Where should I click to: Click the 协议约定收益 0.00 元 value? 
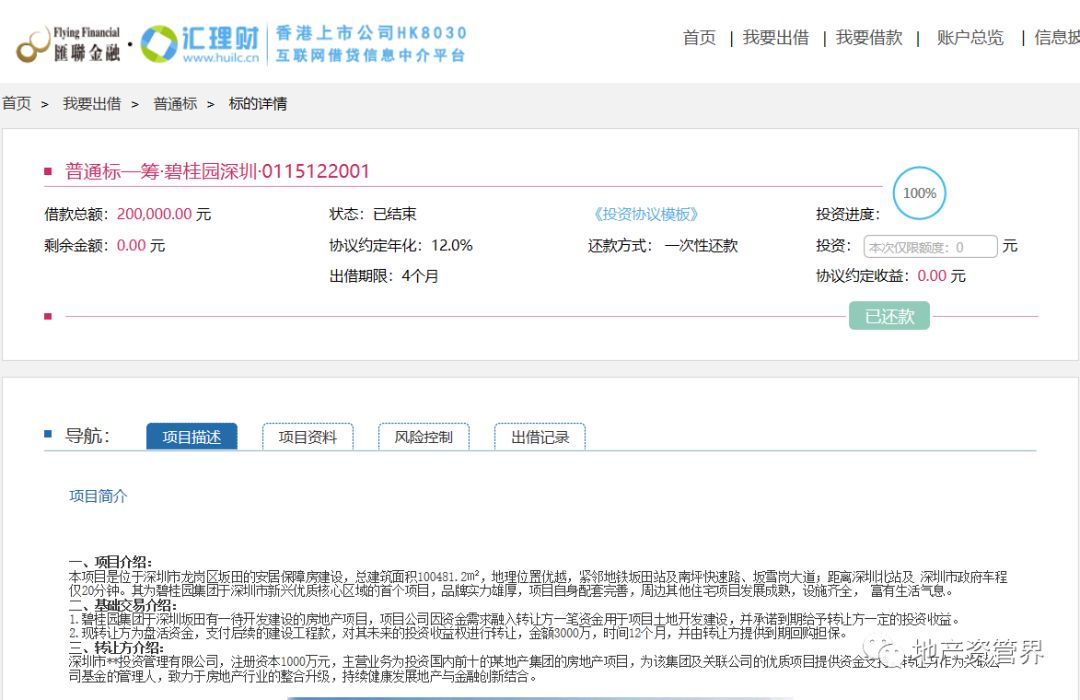[x=942, y=276]
